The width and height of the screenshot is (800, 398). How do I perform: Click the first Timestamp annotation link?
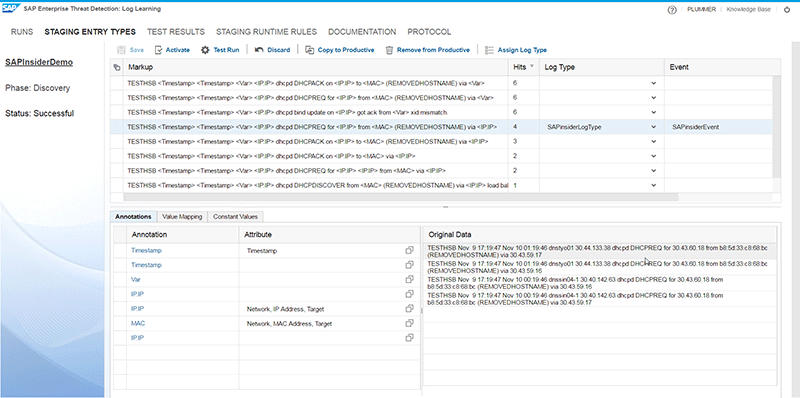pyautogui.click(x=146, y=251)
